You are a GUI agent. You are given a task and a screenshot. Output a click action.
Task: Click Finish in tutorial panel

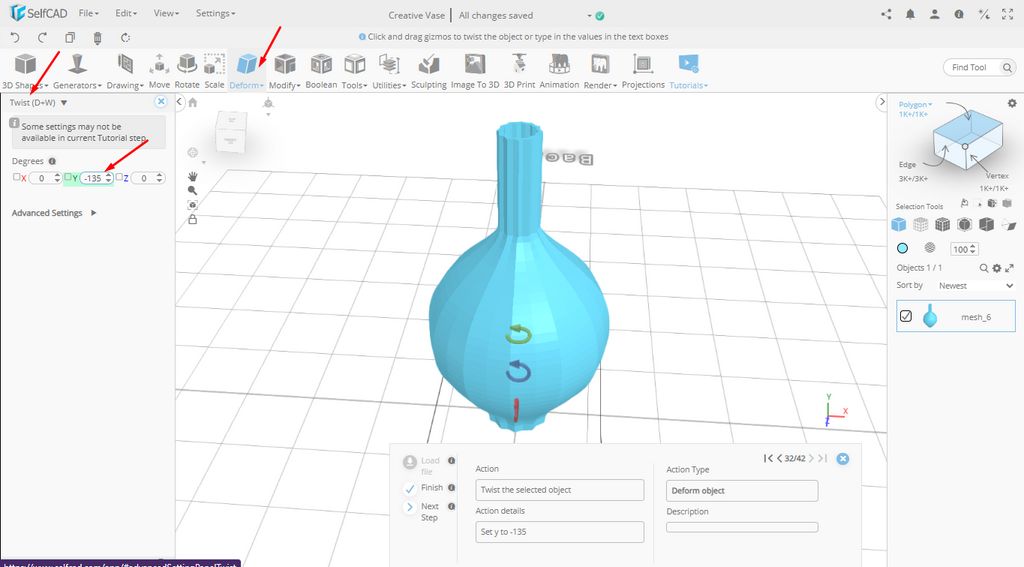[x=424, y=488]
